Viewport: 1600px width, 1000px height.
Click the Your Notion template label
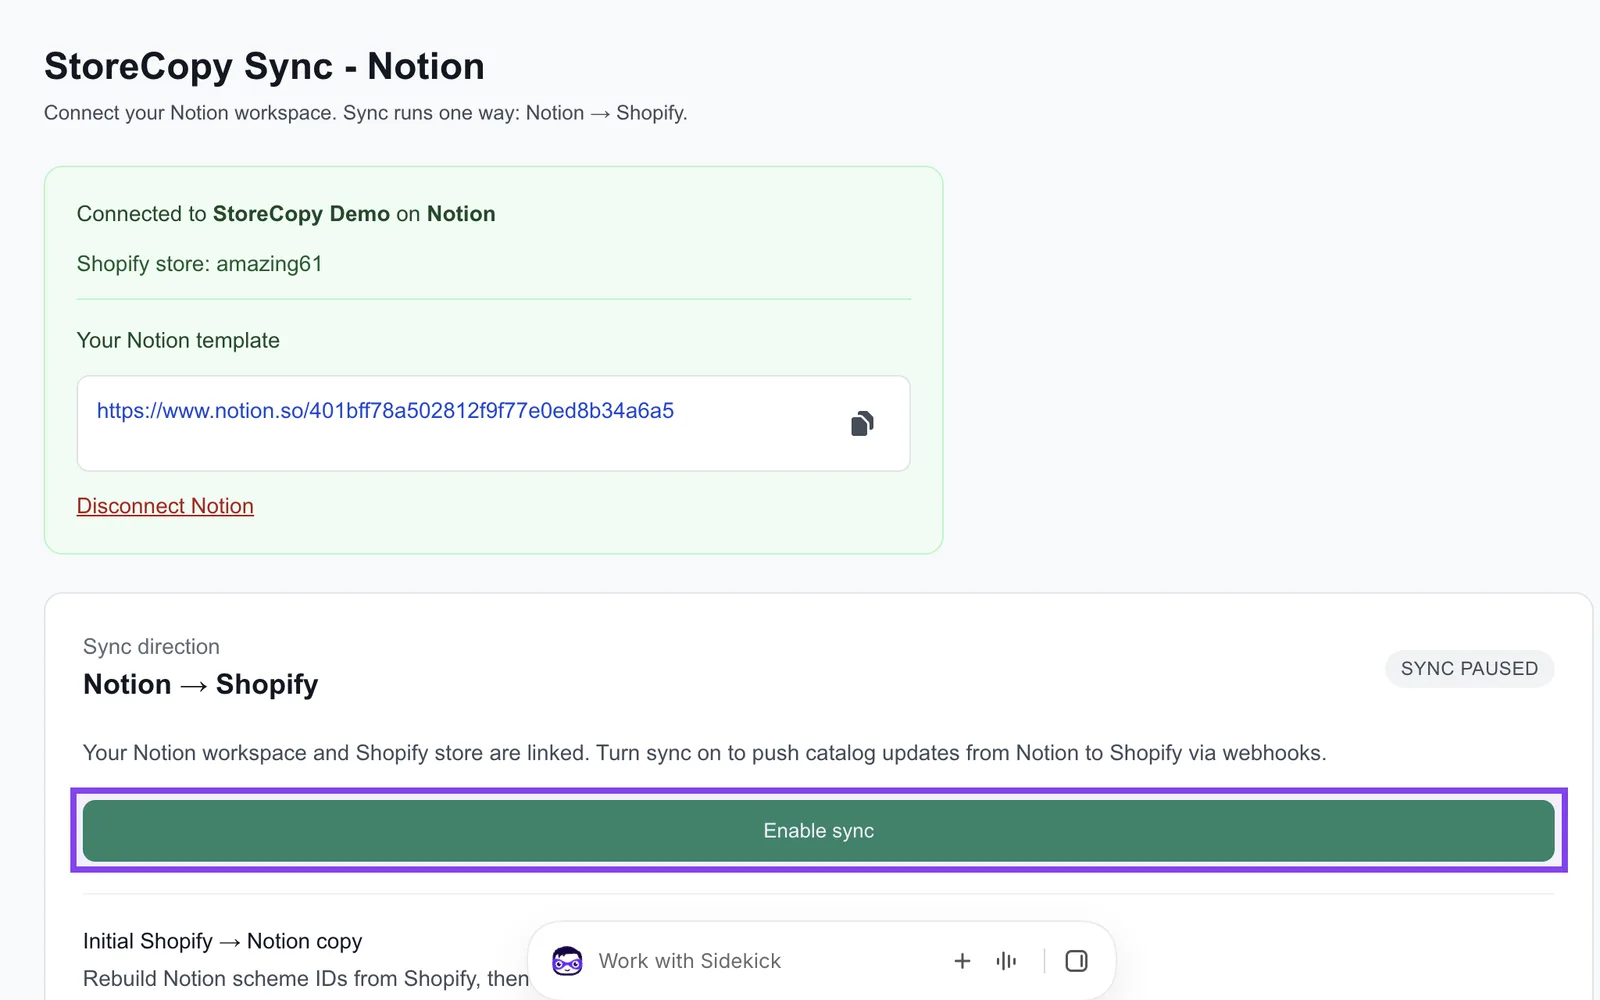[x=178, y=341]
